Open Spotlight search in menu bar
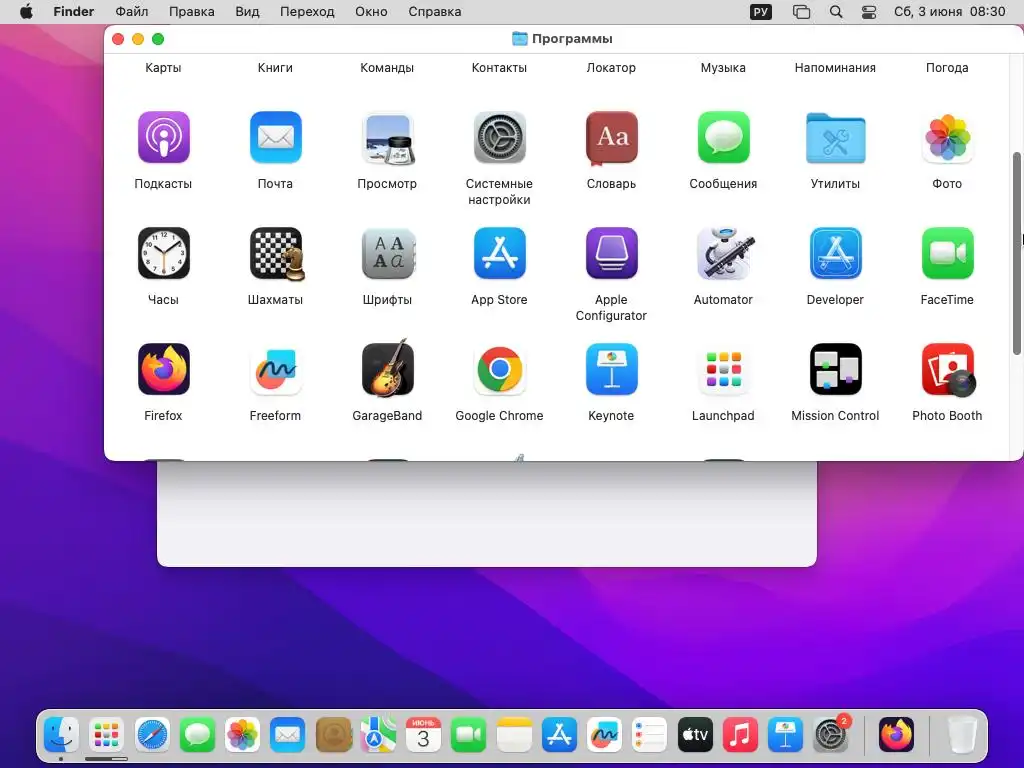Viewport: 1024px width, 768px height. click(836, 12)
